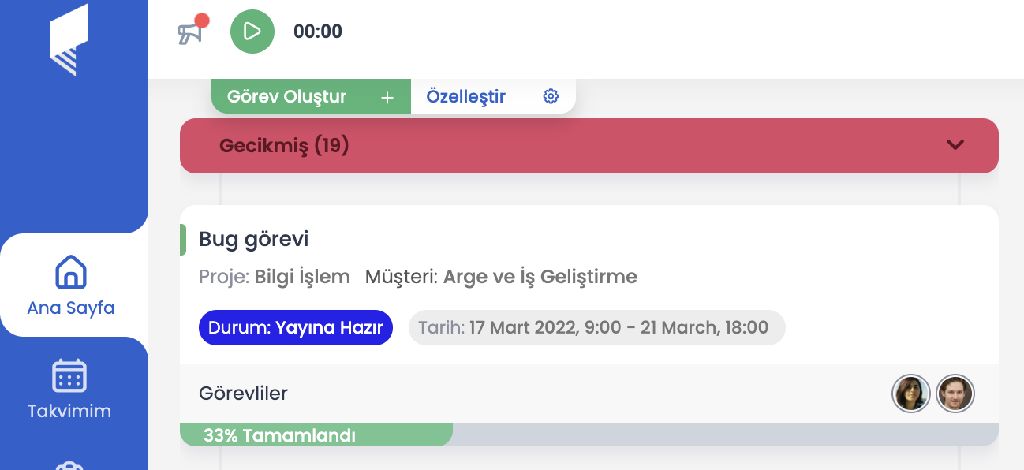Expand the Gecikmiş section chevron

(x=955, y=145)
